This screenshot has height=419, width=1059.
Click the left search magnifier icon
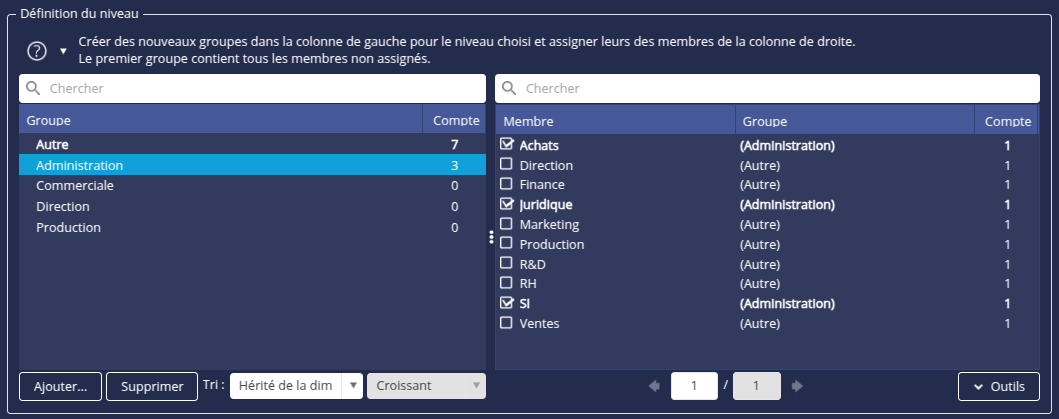(34, 89)
